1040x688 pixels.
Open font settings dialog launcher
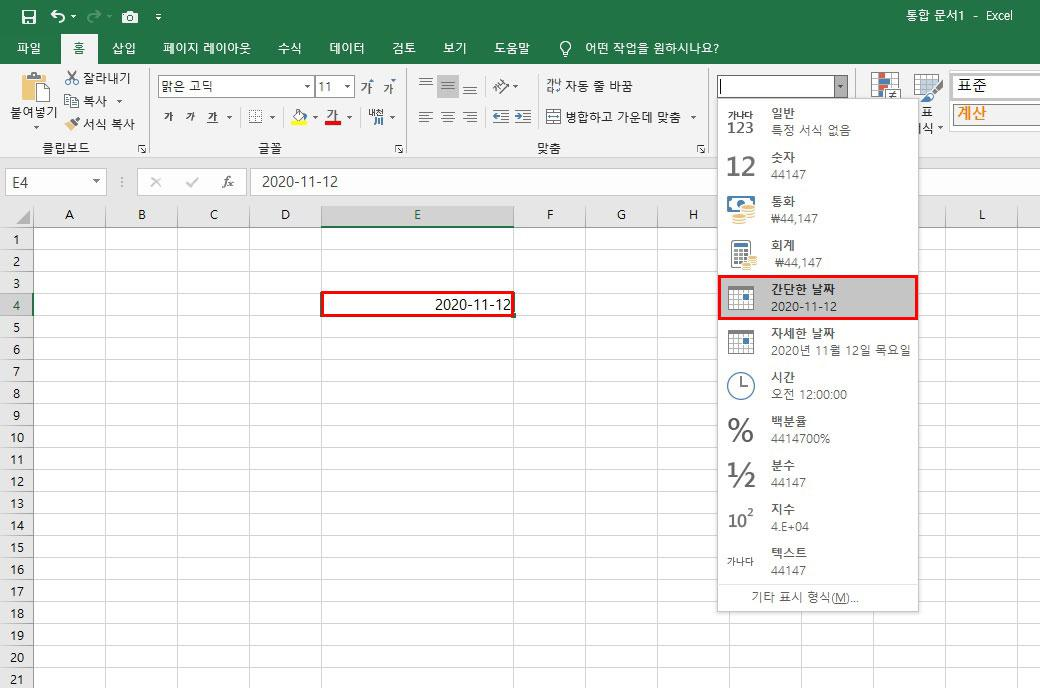point(399,149)
